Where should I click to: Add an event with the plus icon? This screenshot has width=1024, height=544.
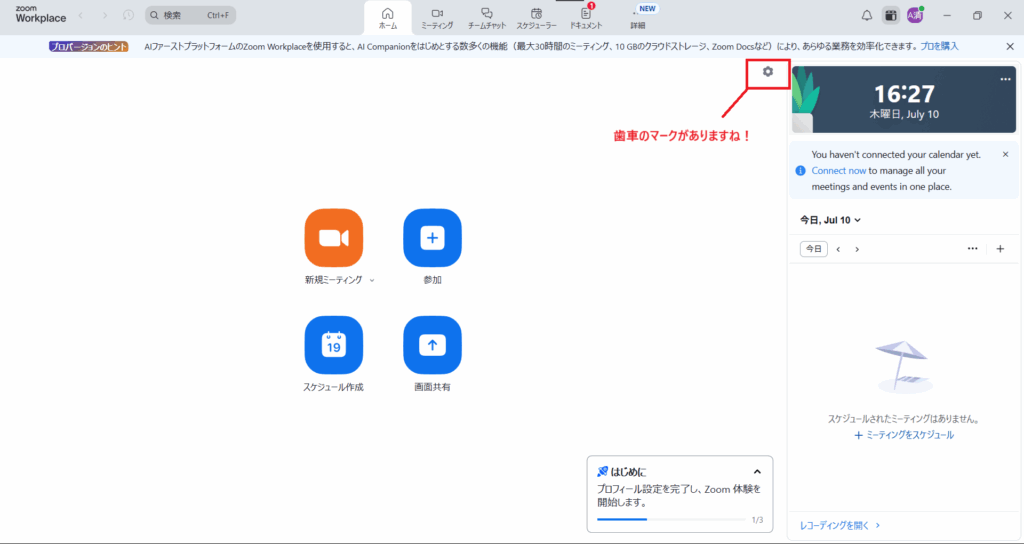[1000, 249]
